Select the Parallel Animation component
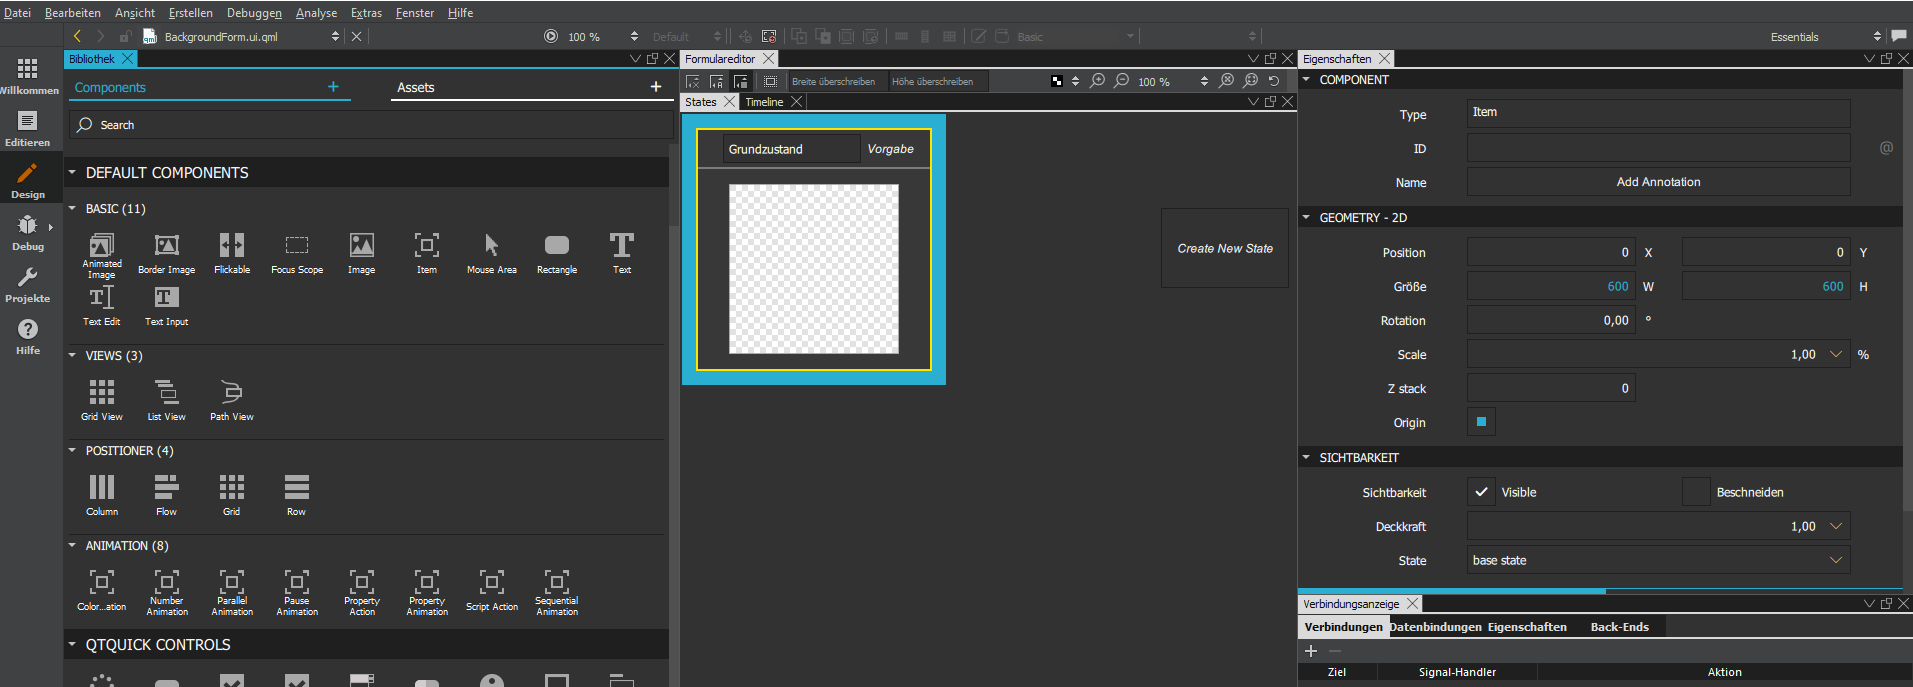1913x687 pixels. pos(232,592)
